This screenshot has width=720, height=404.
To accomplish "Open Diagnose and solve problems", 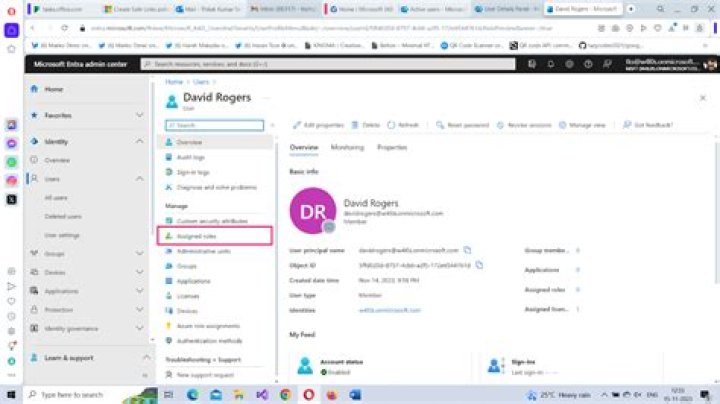I will [x=216, y=187].
